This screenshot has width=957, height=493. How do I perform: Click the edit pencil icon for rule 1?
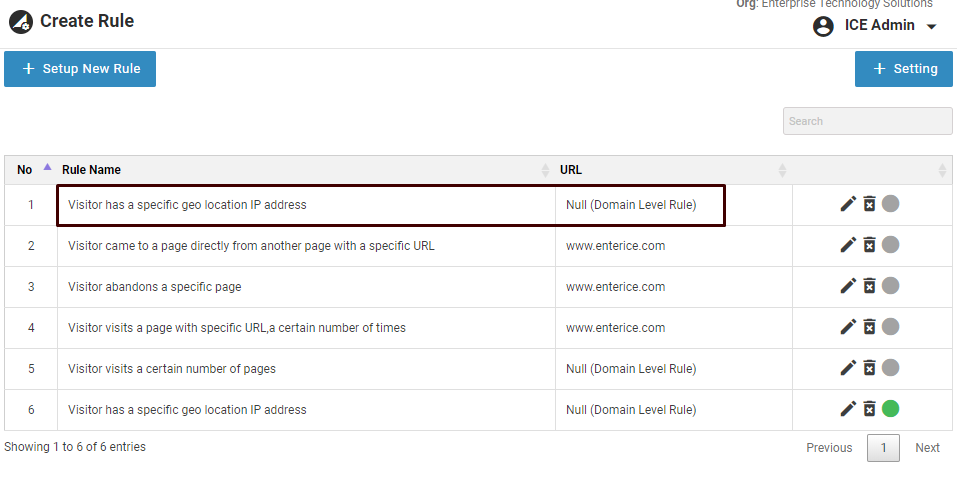pos(848,204)
